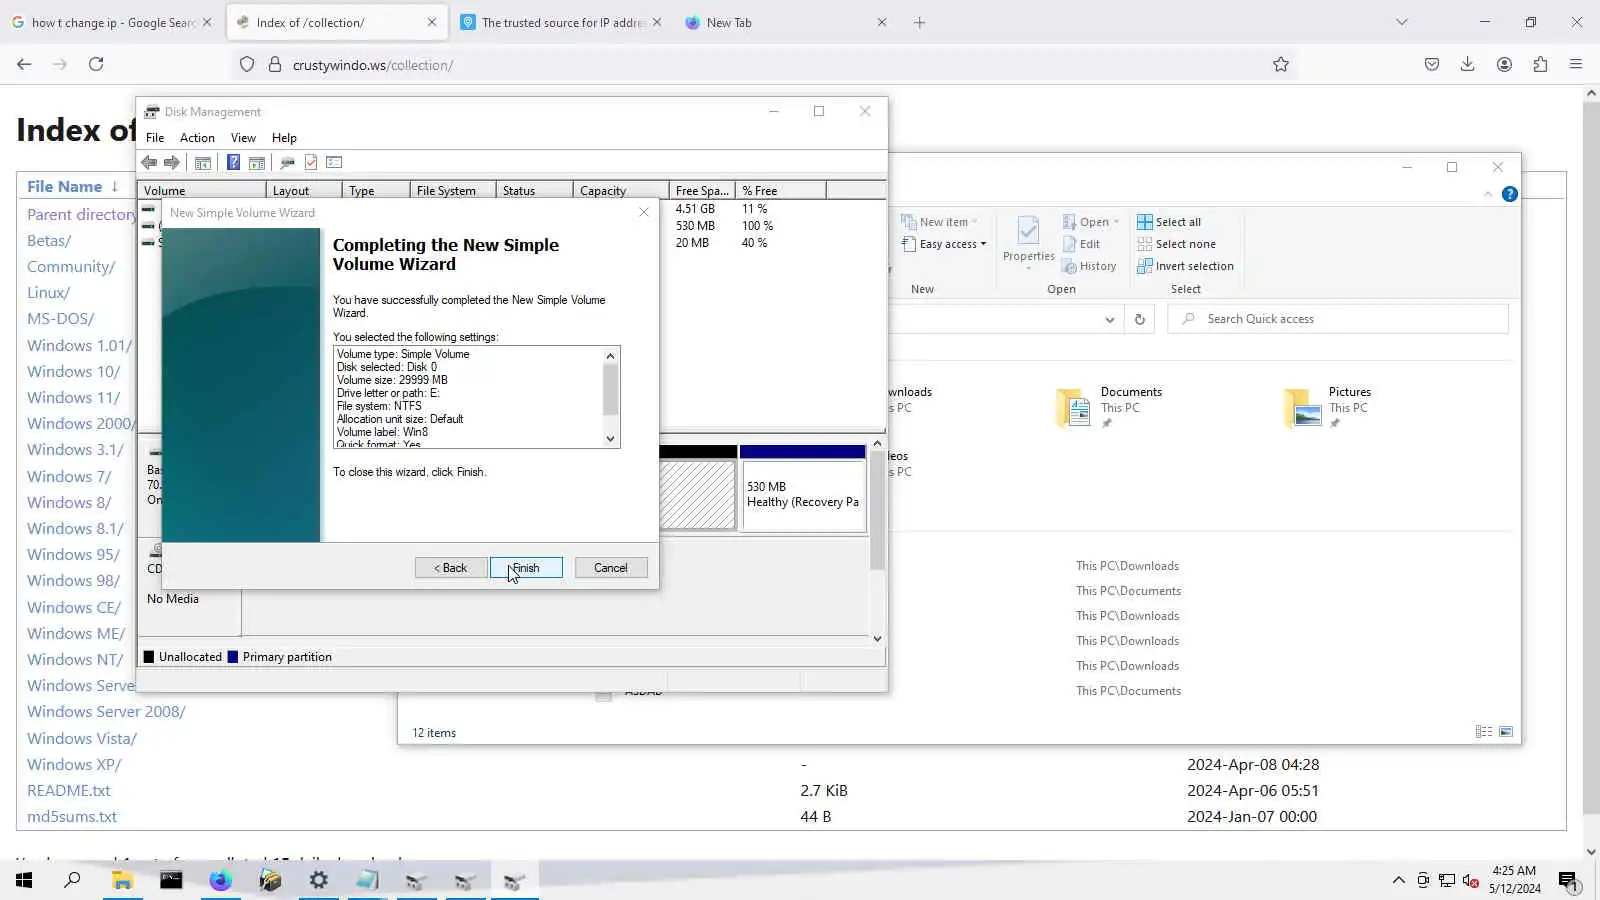This screenshot has width=1600, height=900.
Task: Open the README.txt file link
Action: click(69, 791)
